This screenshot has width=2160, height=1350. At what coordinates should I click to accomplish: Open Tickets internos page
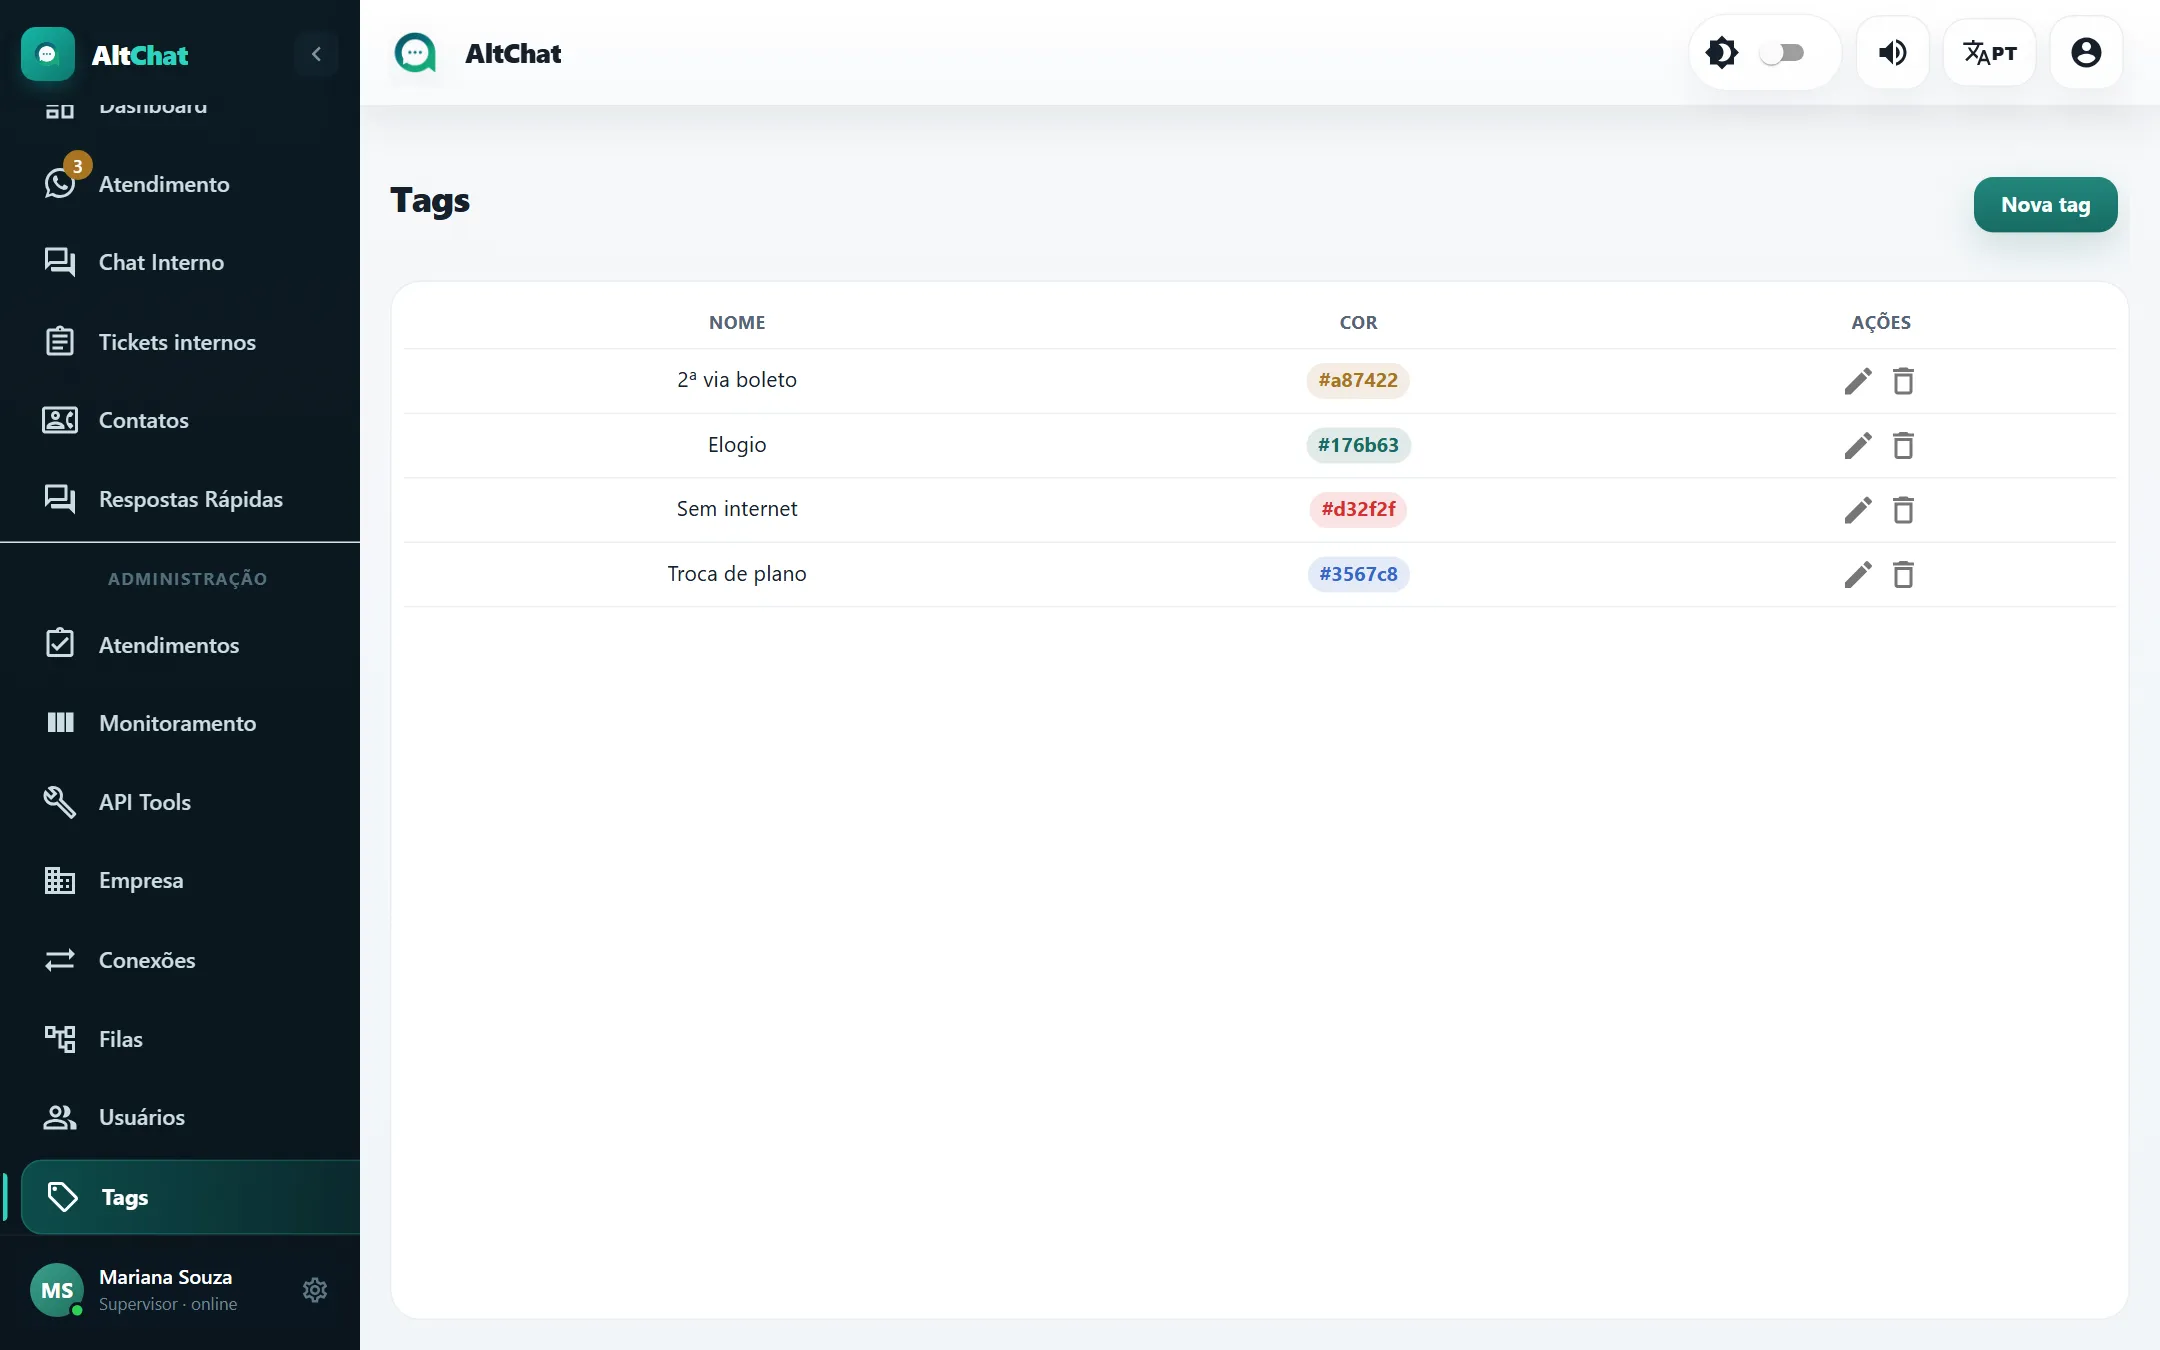point(180,342)
